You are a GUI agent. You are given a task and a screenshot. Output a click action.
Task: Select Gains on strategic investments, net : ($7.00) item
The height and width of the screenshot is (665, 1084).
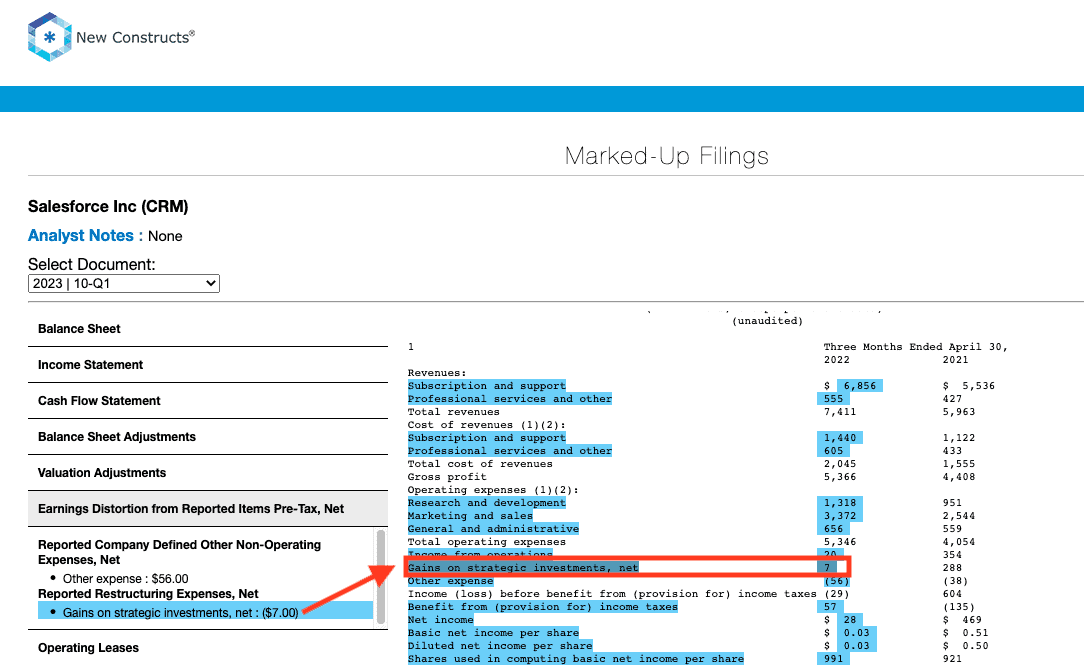pos(205,611)
